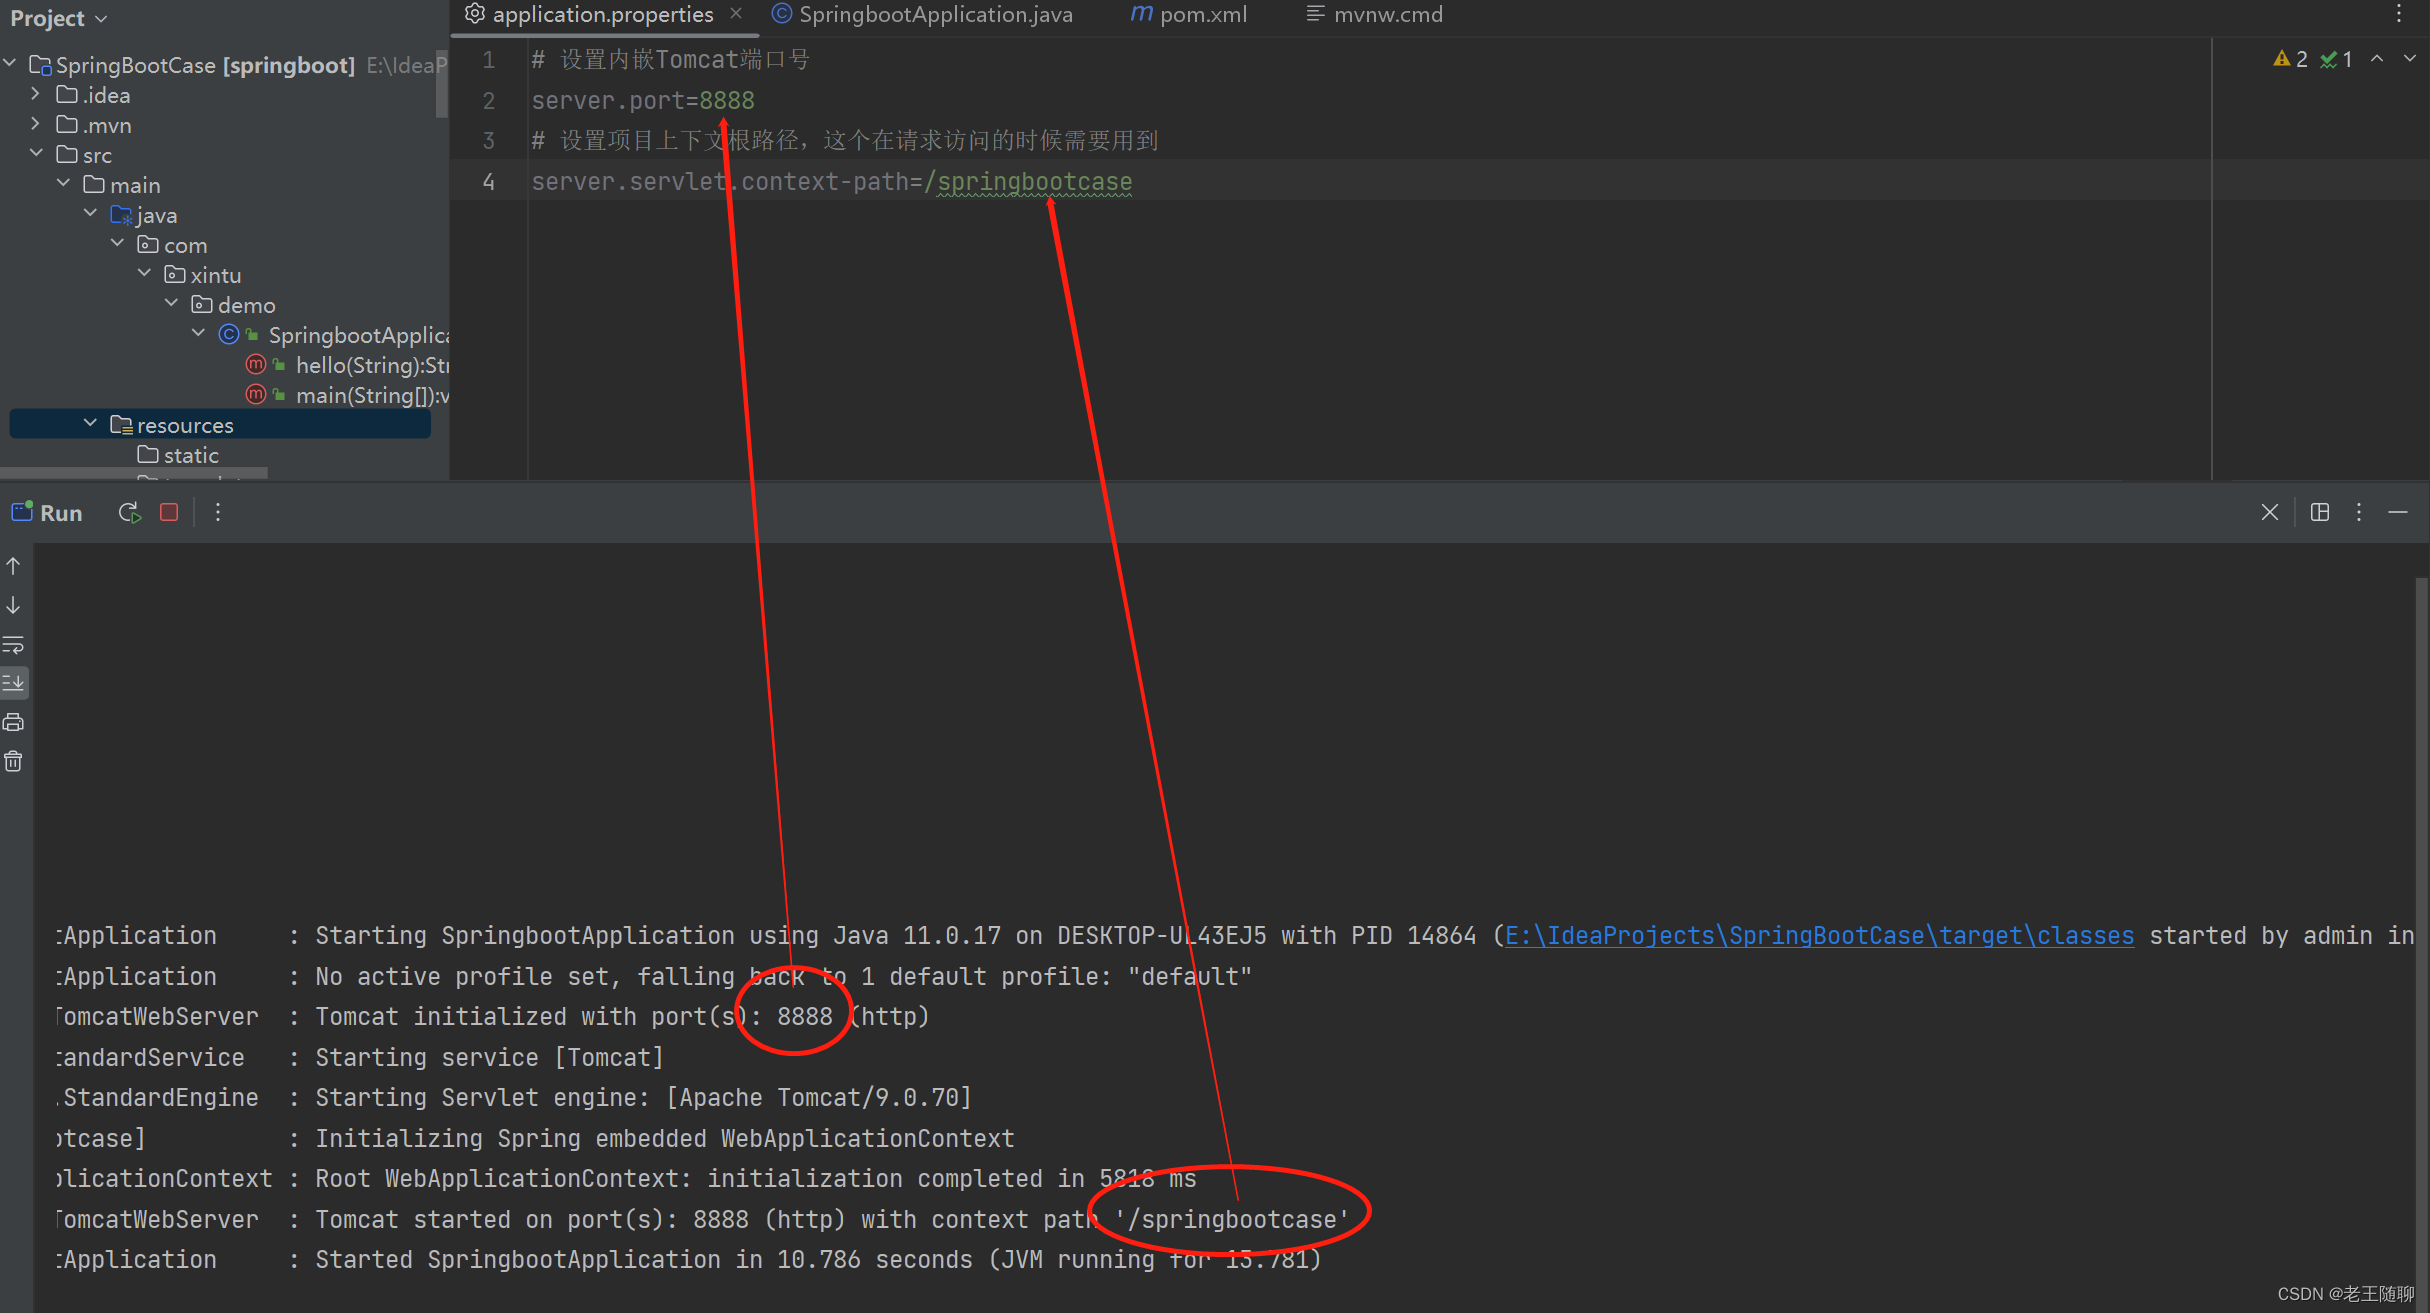Click project tree horizontal scrollbar
Viewport: 2430px width, 1313px height.
[134, 473]
